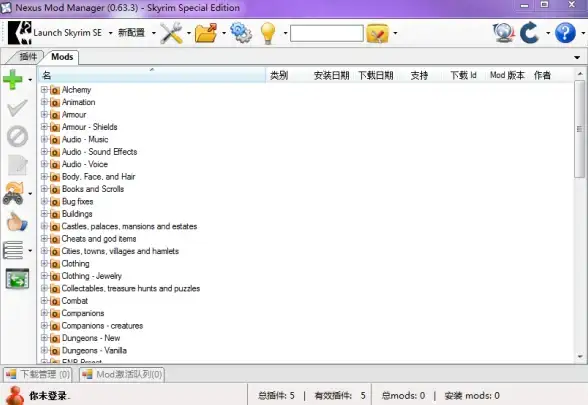Viewport: 588px width, 405px height.
Task: Click the 支持 column header
Action: click(x=419, y=75)
